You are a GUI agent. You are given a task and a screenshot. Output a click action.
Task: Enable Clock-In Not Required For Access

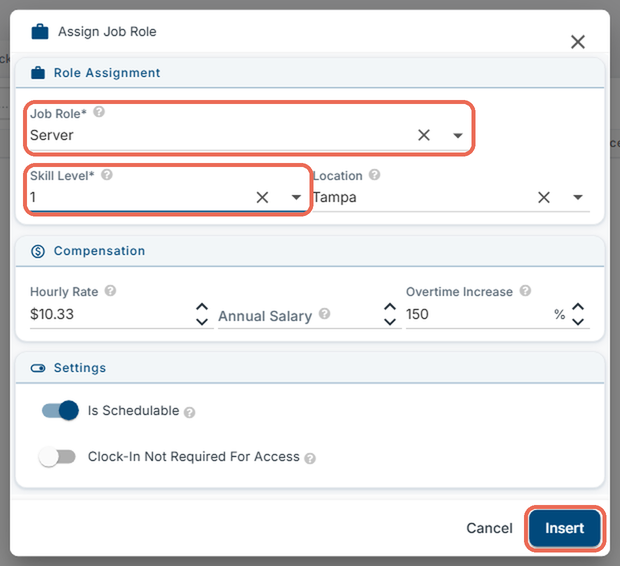(57, 456)
